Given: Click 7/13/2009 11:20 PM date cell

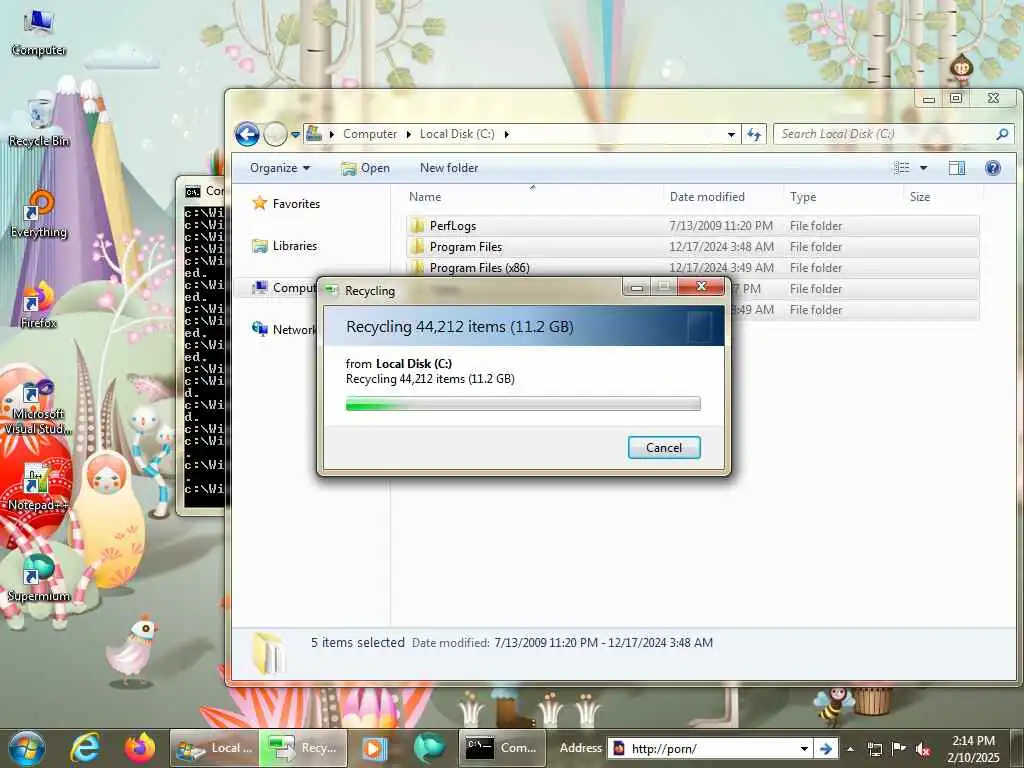Looking at the screenshot, I should [x=721, y=226].
